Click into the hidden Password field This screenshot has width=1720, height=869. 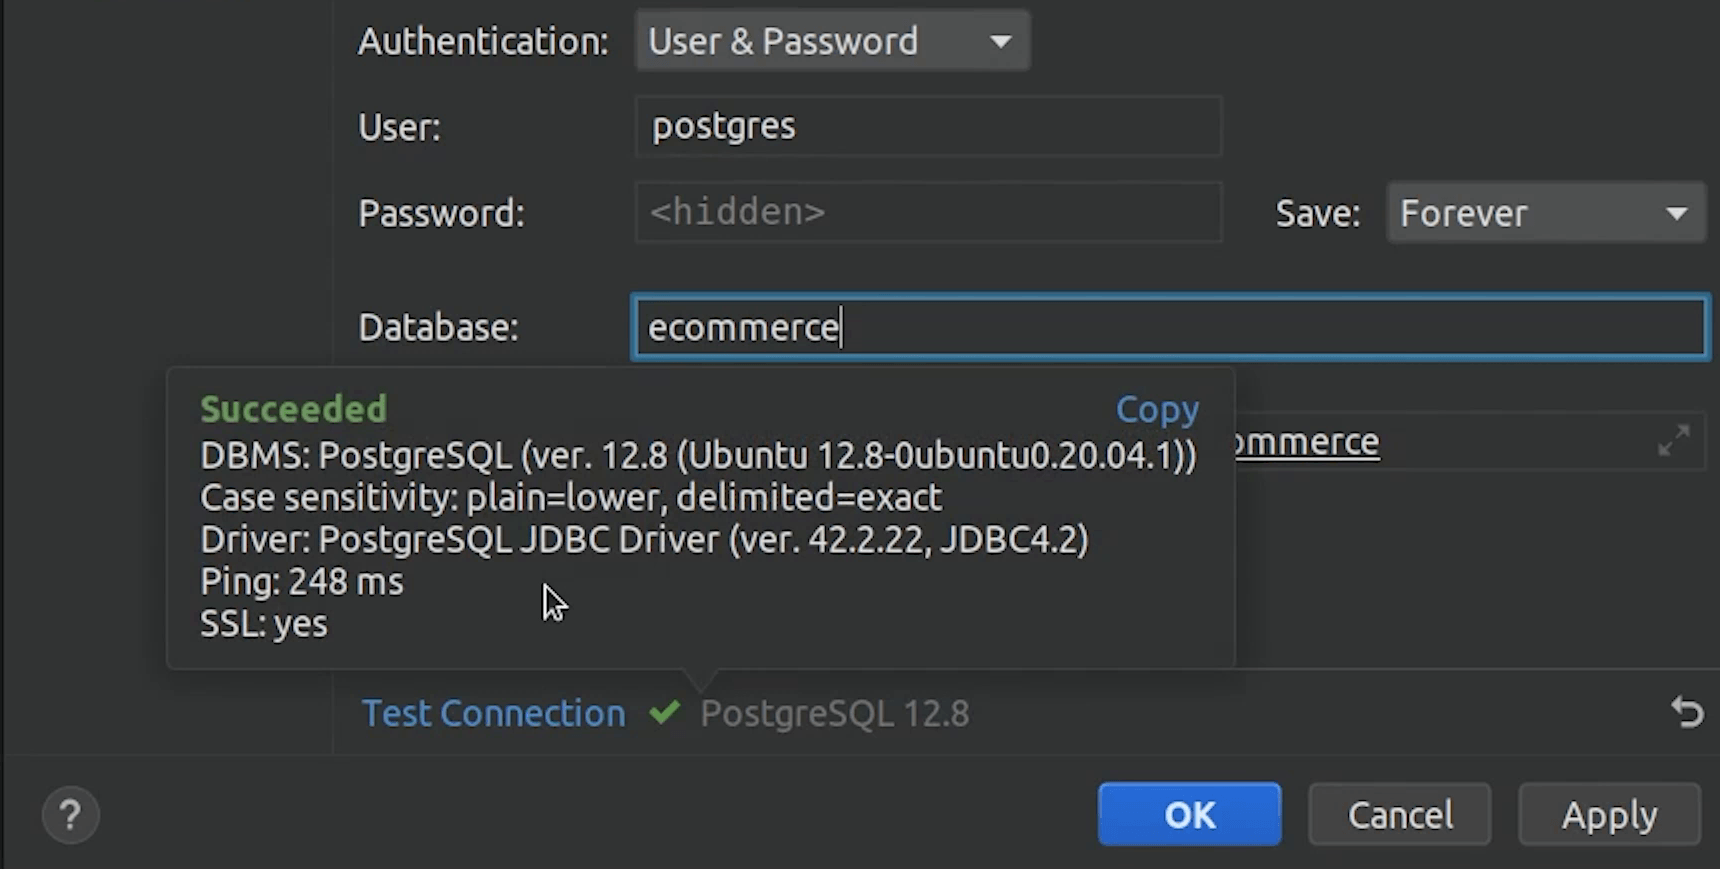(928, 212)
